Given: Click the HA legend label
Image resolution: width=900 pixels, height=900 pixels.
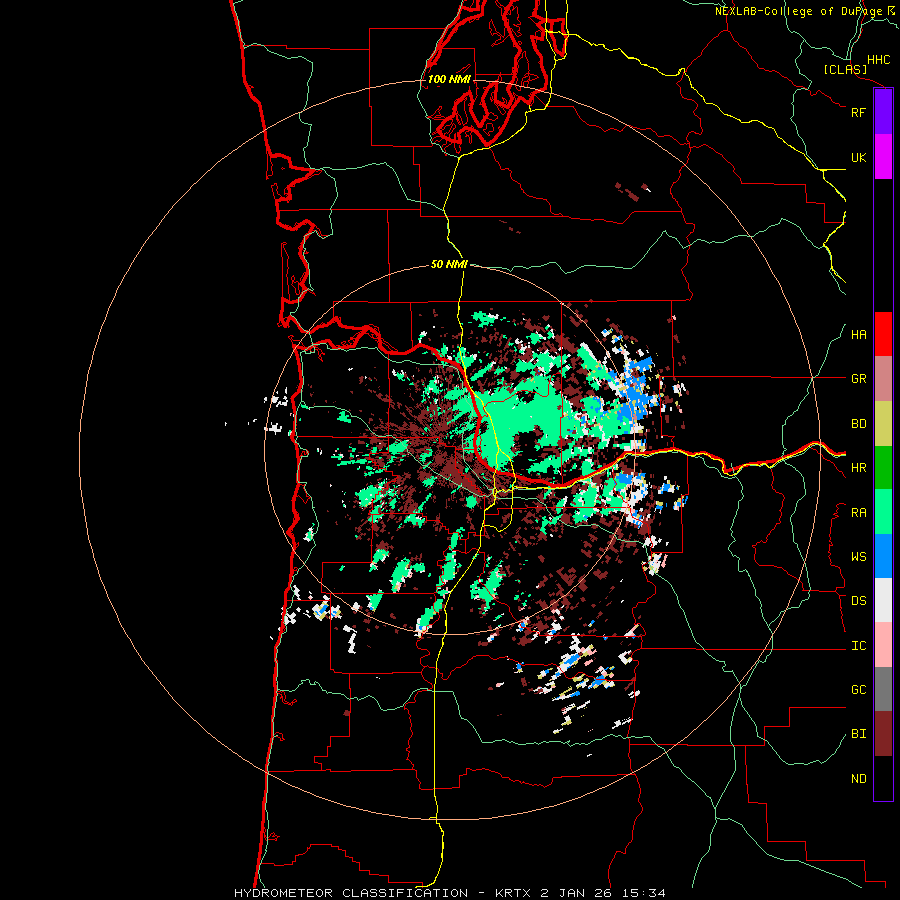Looking at the screenshot, I should coord(858,335).
